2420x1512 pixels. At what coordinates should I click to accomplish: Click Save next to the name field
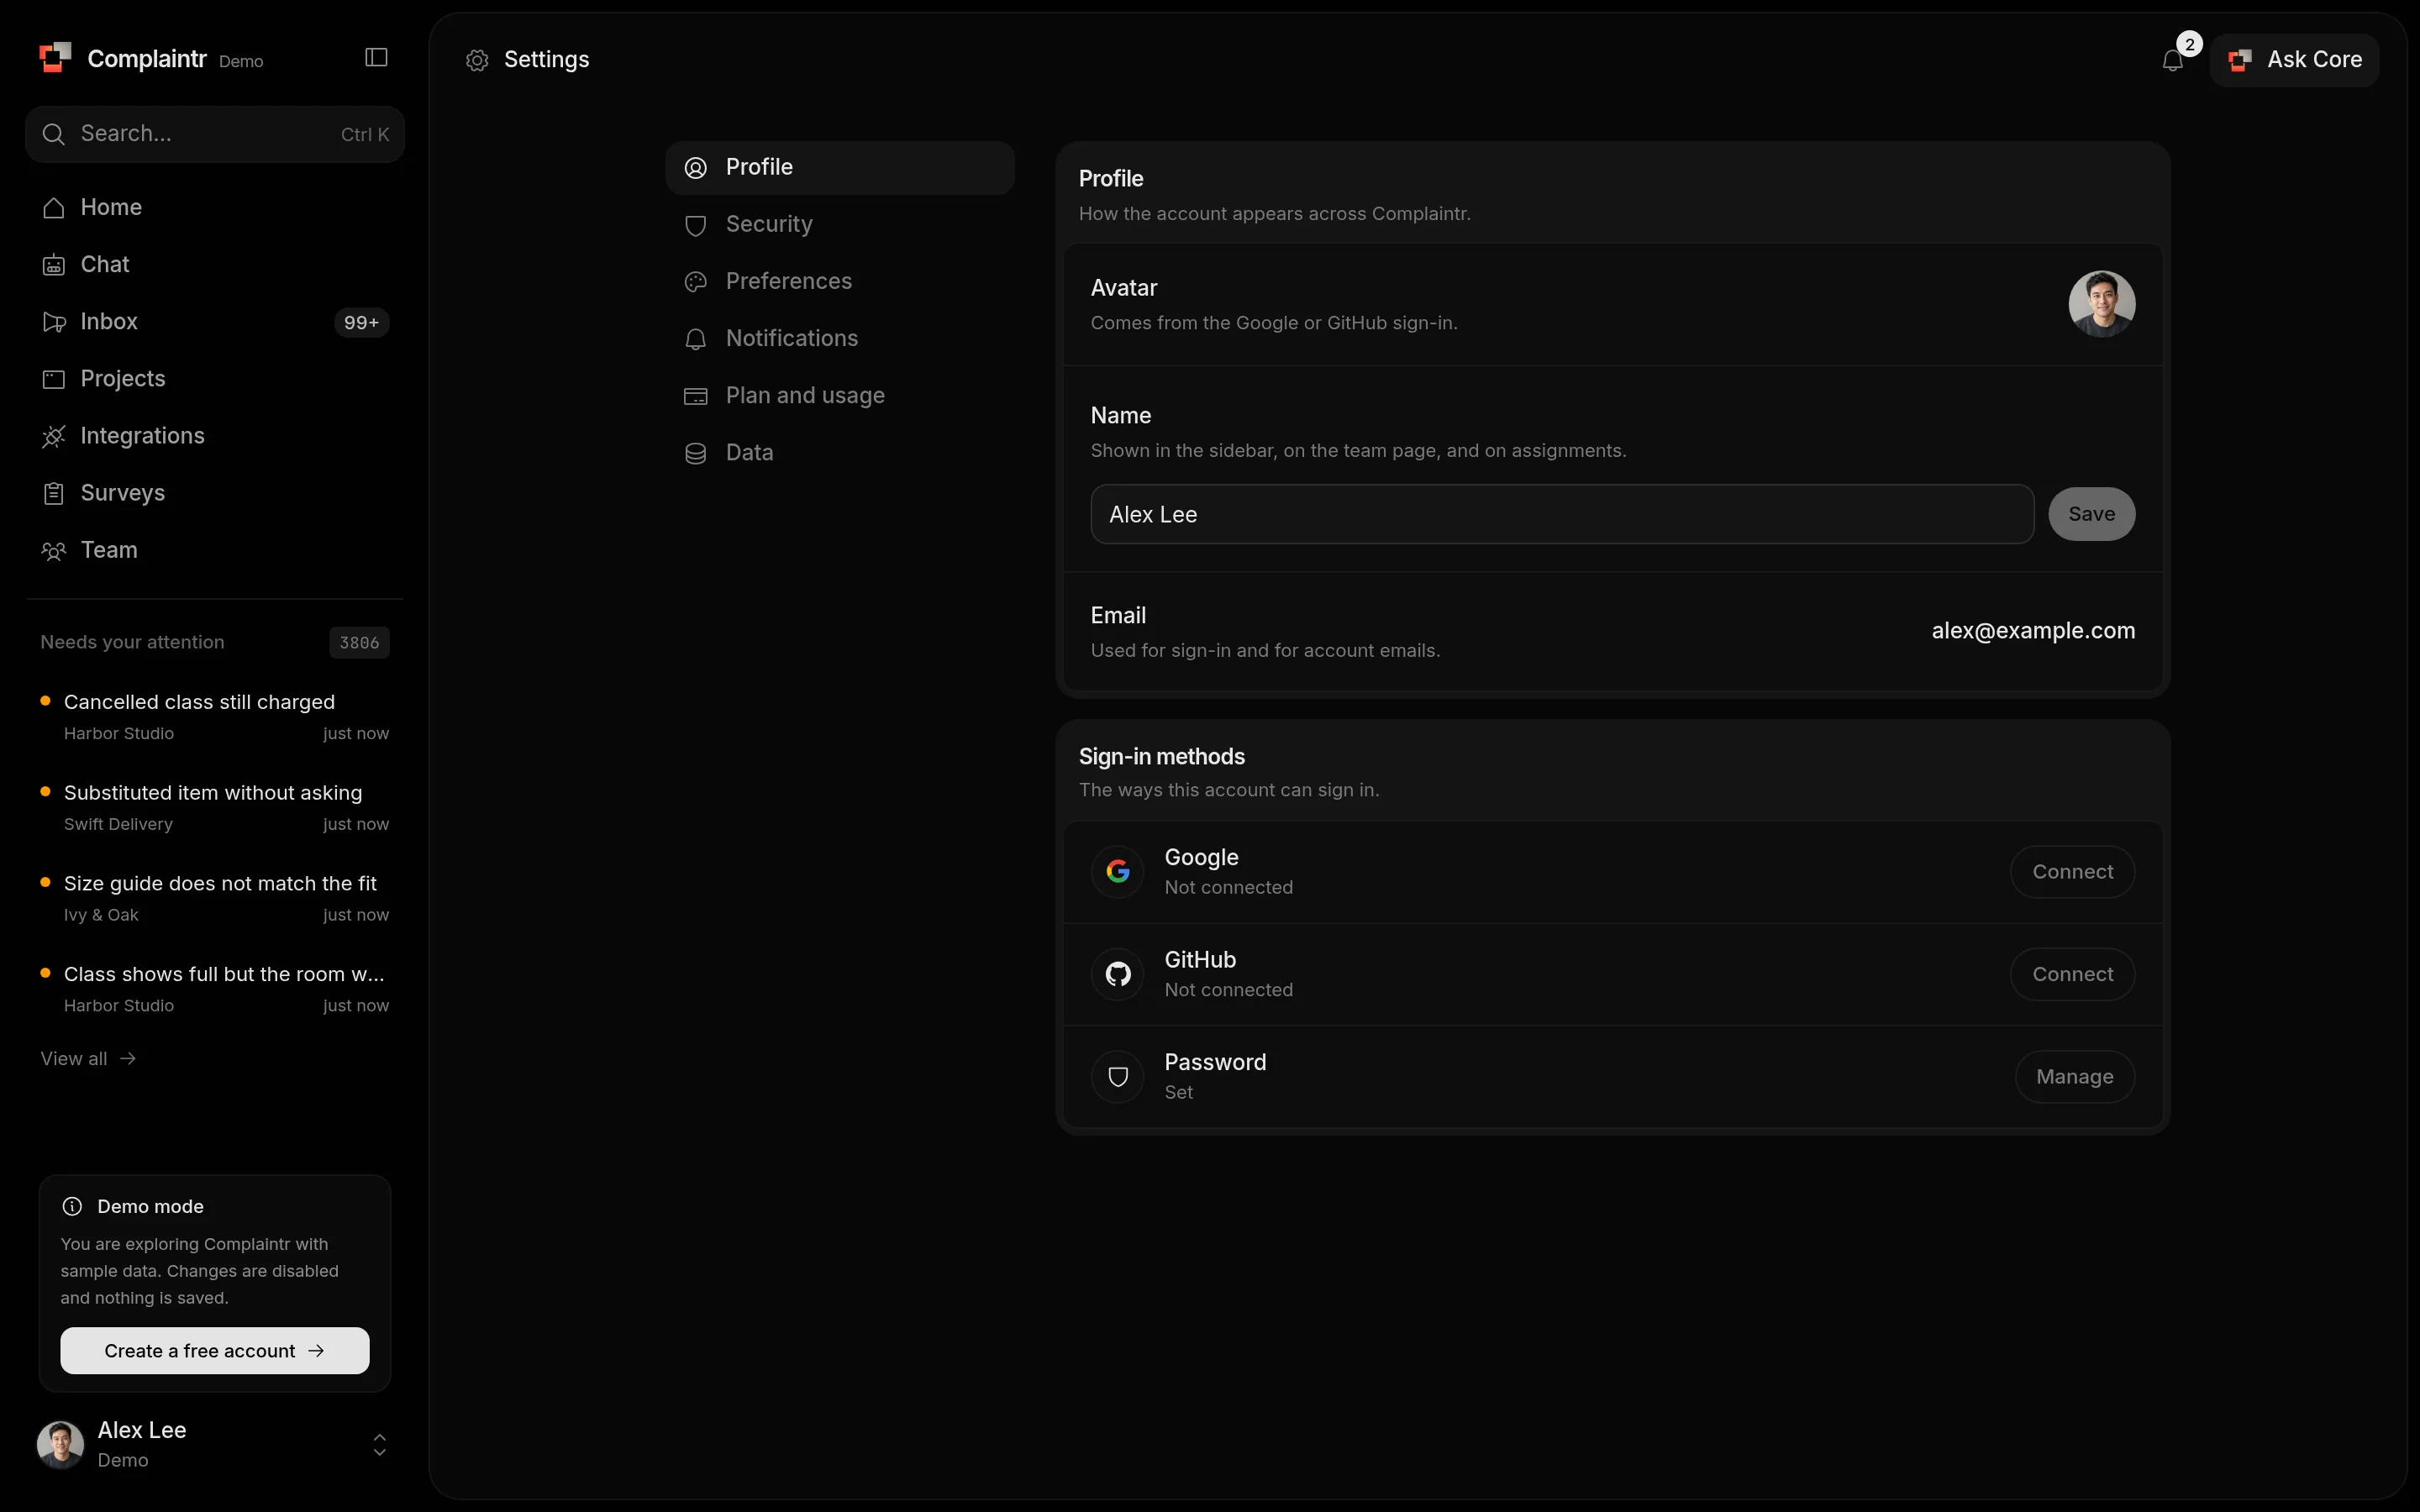(2091, 514)
